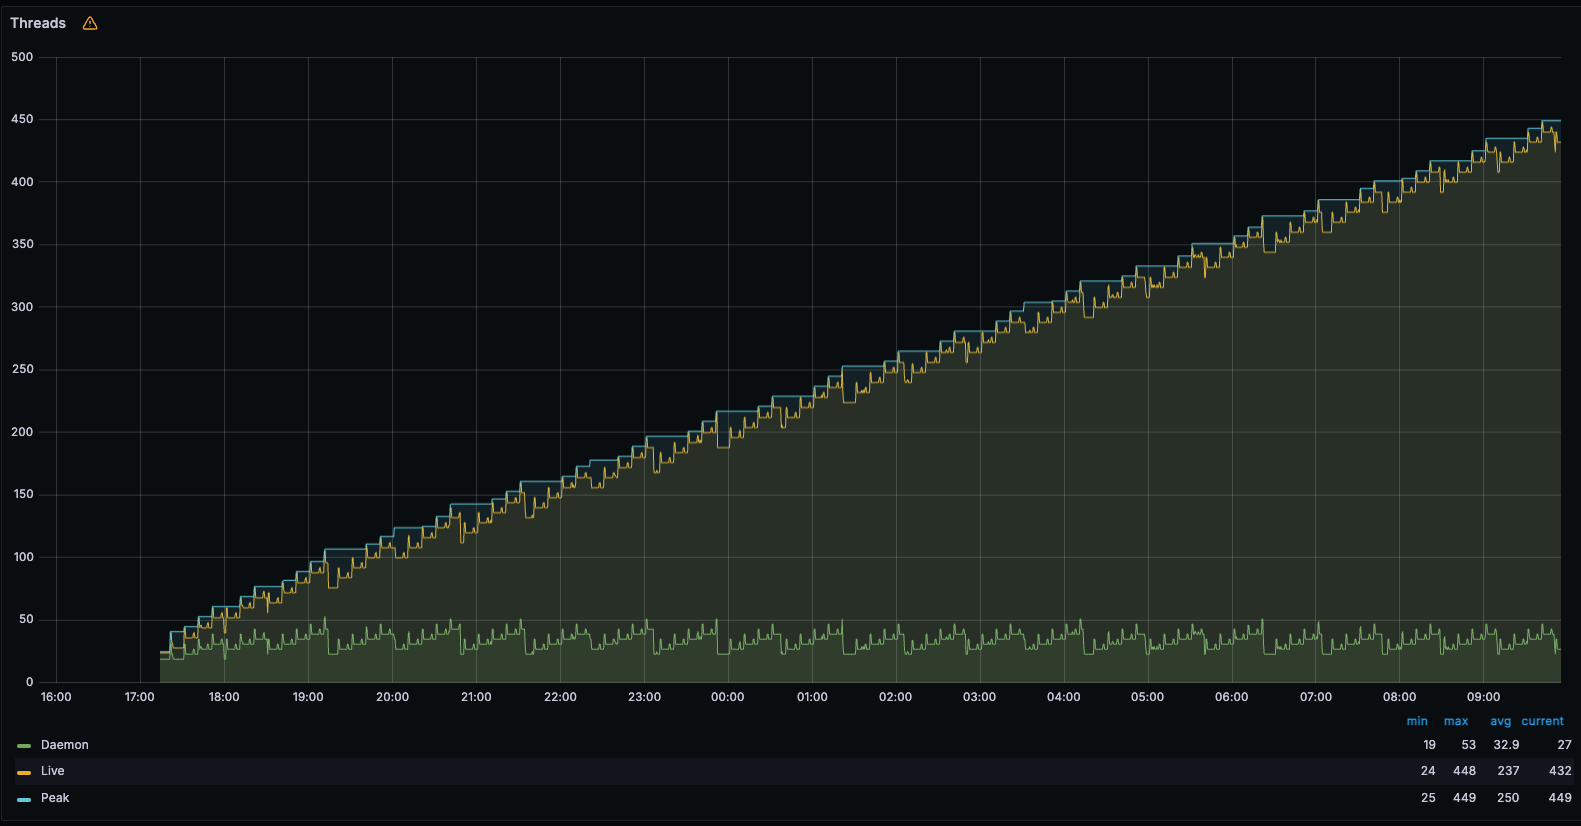Open the Threads panel title menu
Screen dimensions: 1581x826
38,23
